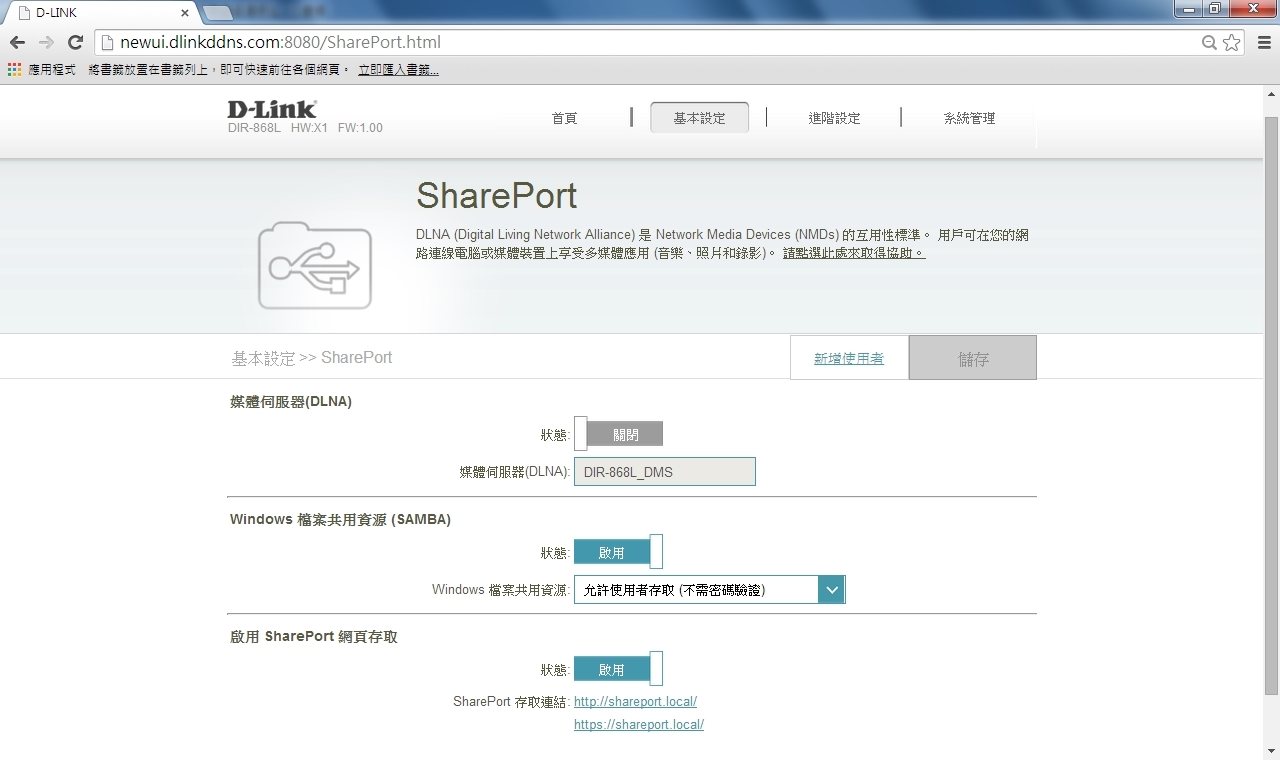Switch to the D-LINK browser tab

[x=100, y=13]
